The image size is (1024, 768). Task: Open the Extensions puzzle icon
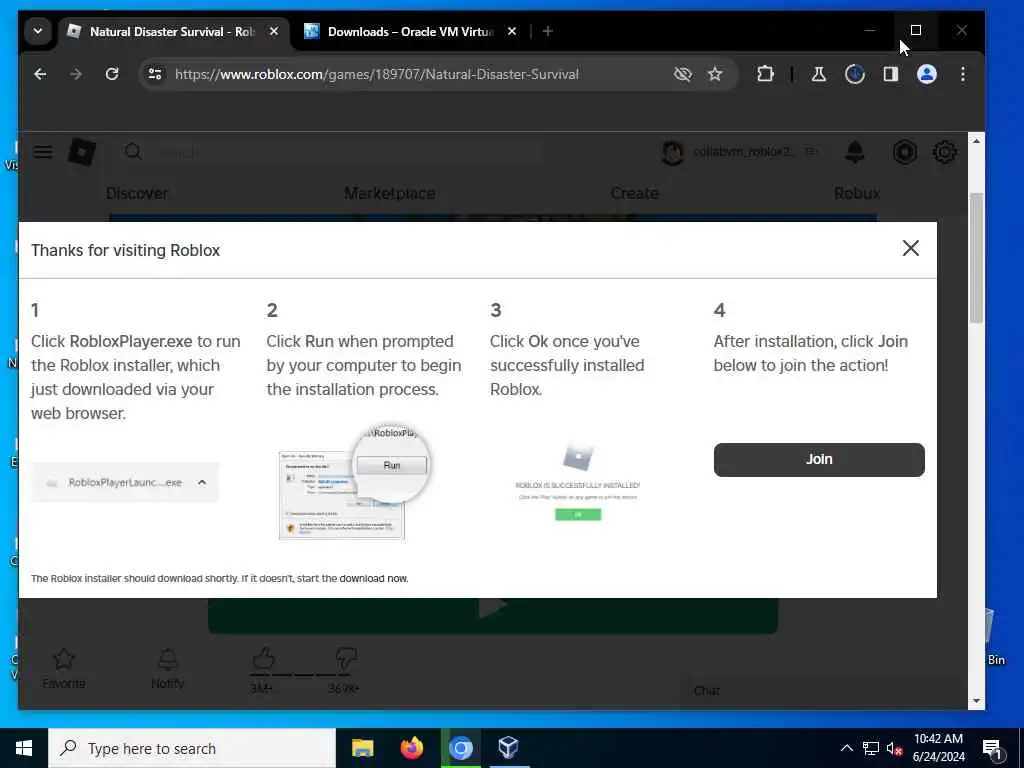(x=765, y=74)
